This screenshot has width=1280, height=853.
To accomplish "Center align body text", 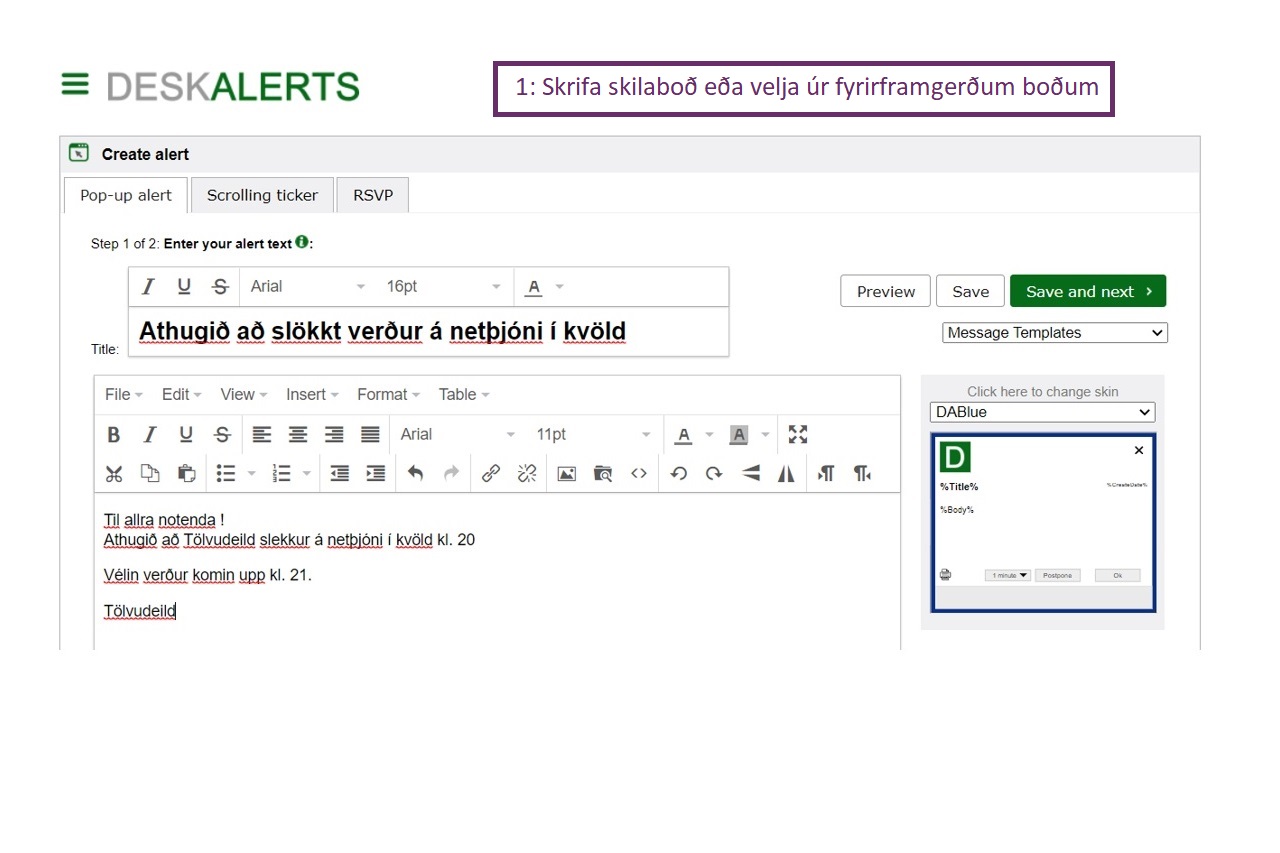I will click(298, 434).
